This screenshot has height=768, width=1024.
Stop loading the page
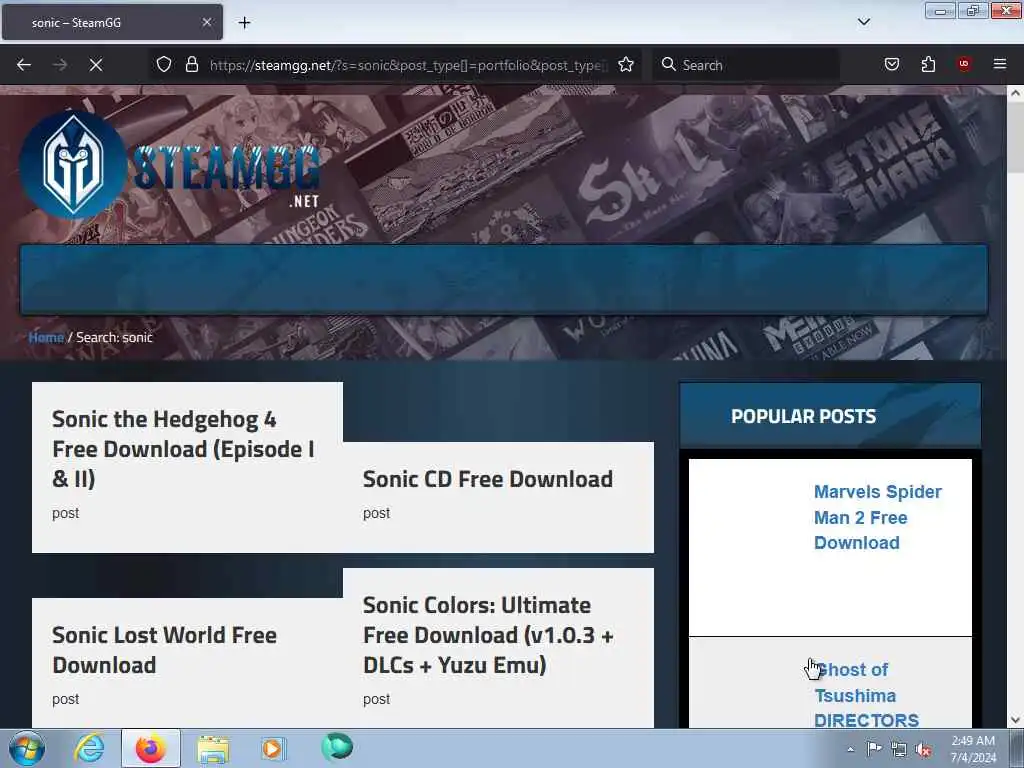pyautogui.click(x=95, y=65)
